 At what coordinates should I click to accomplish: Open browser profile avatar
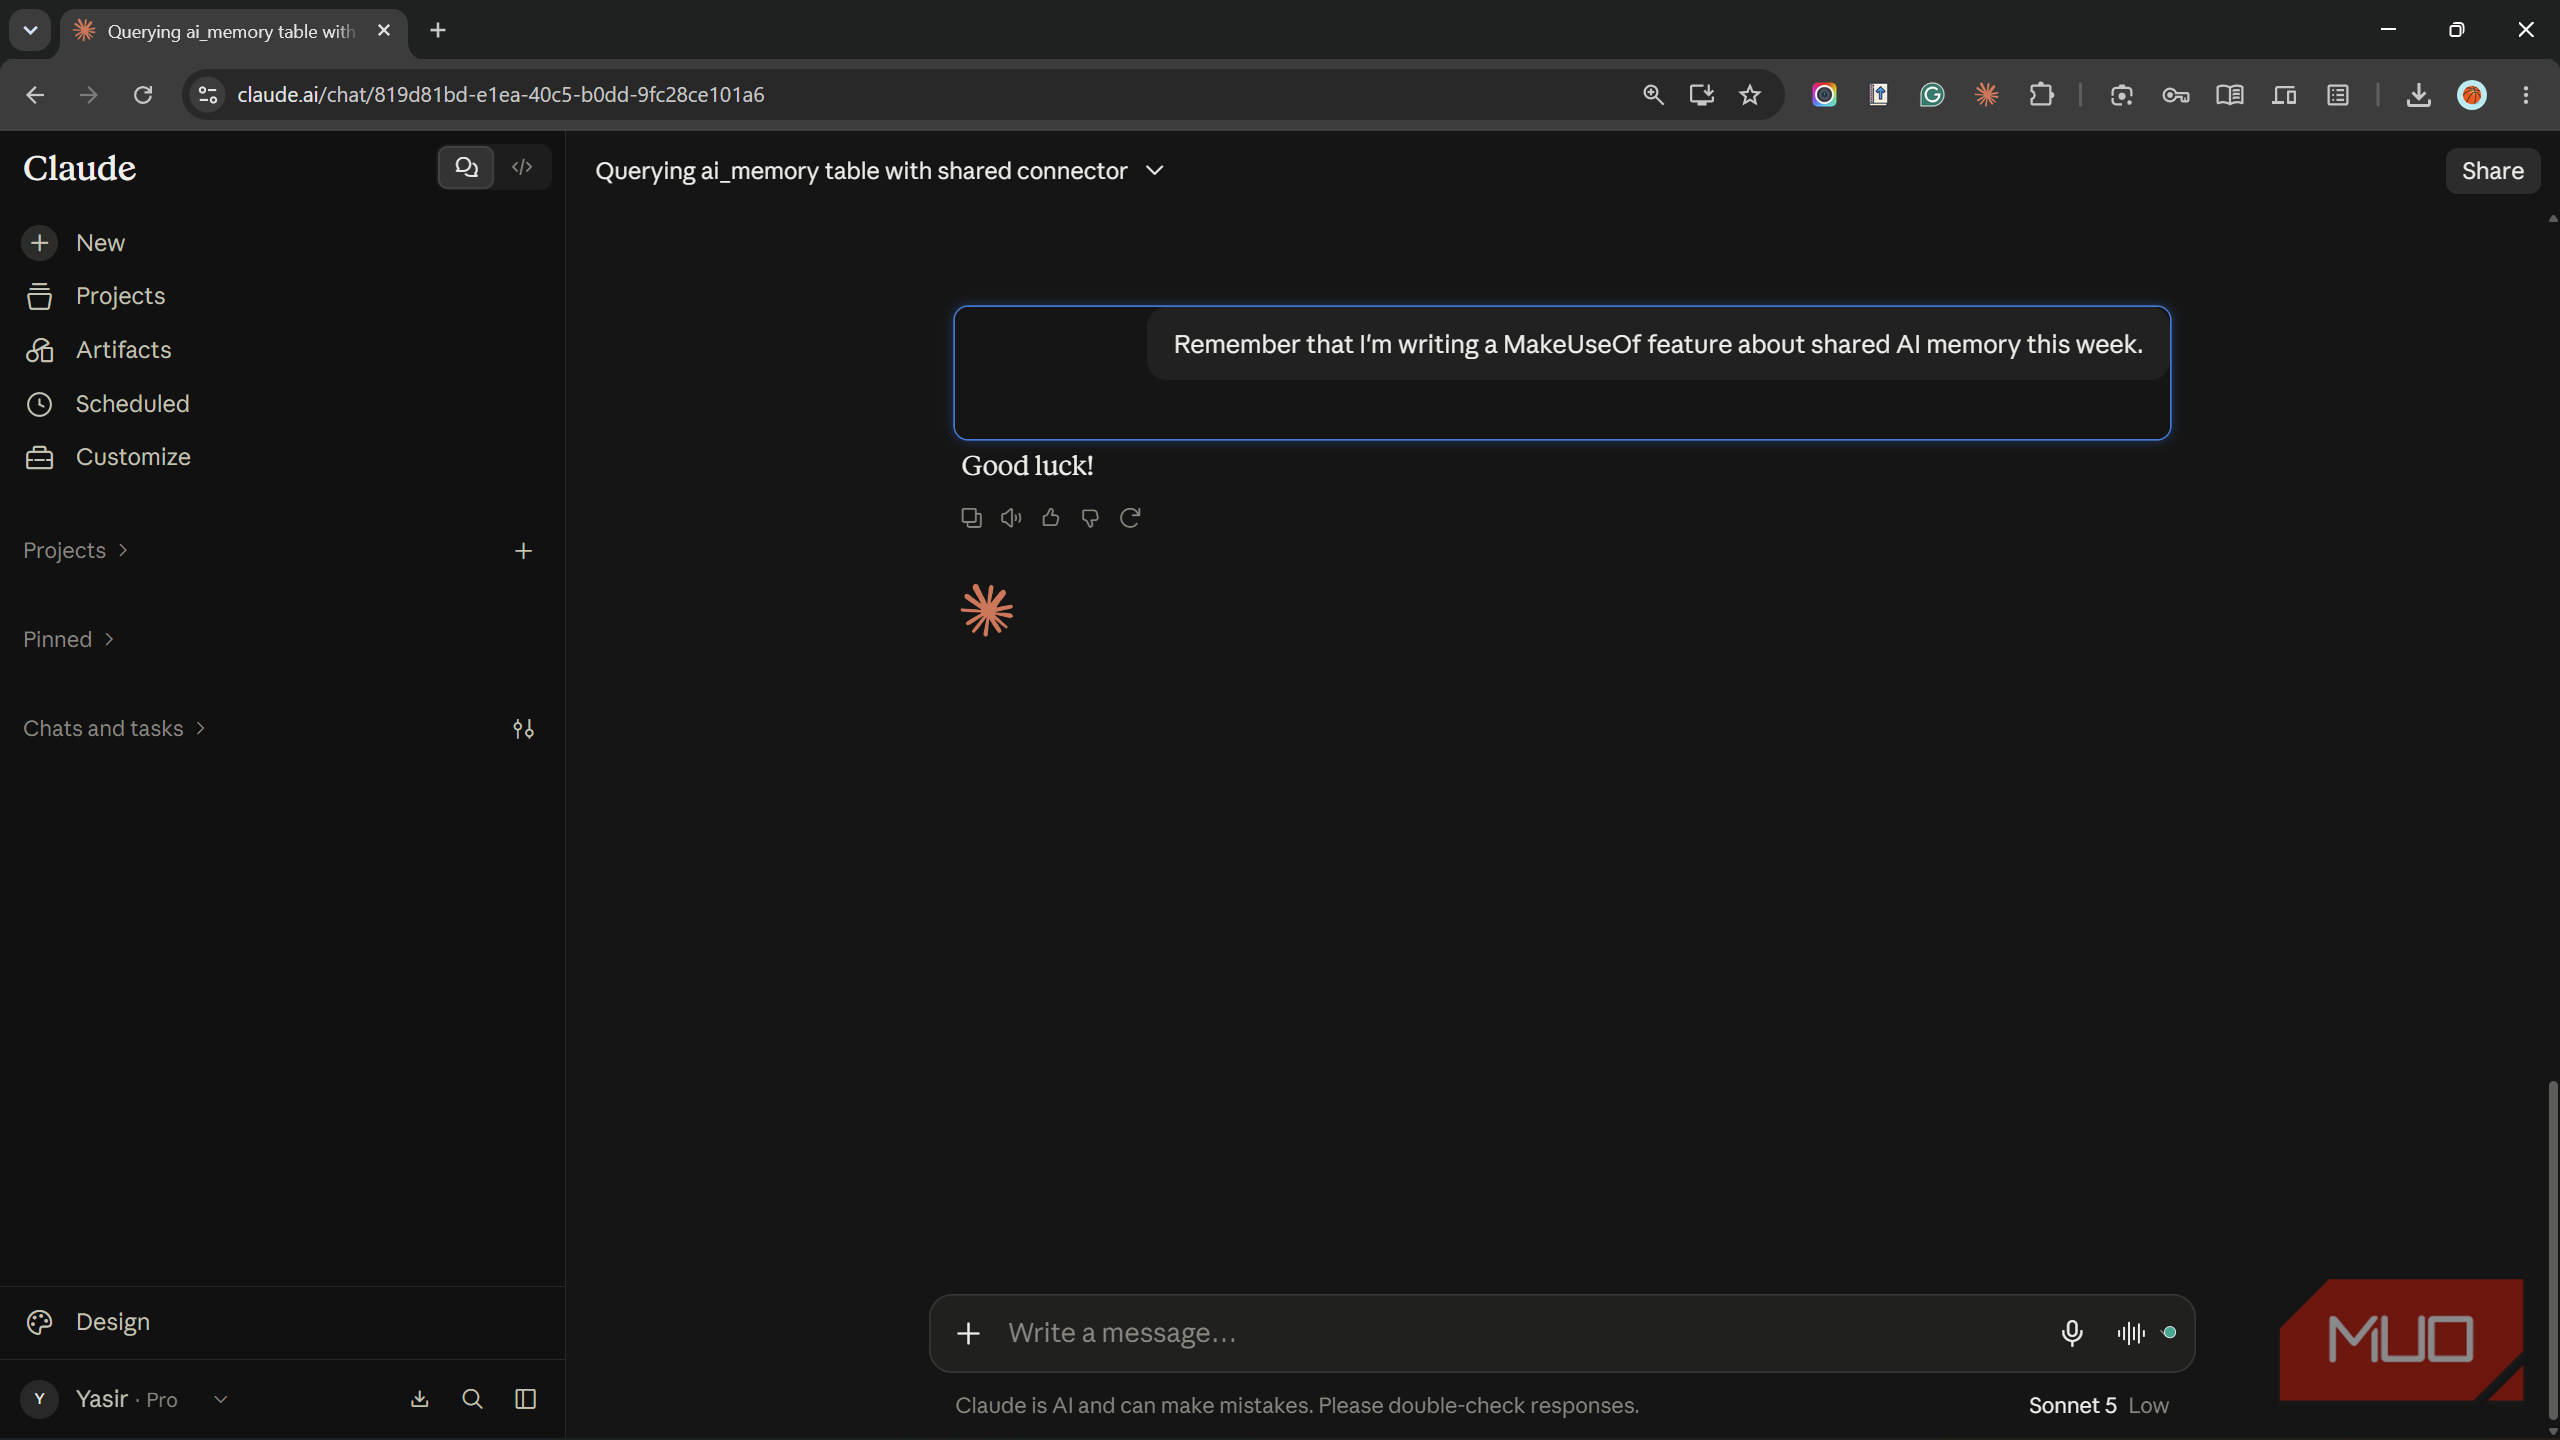[x=2472, y=95]
